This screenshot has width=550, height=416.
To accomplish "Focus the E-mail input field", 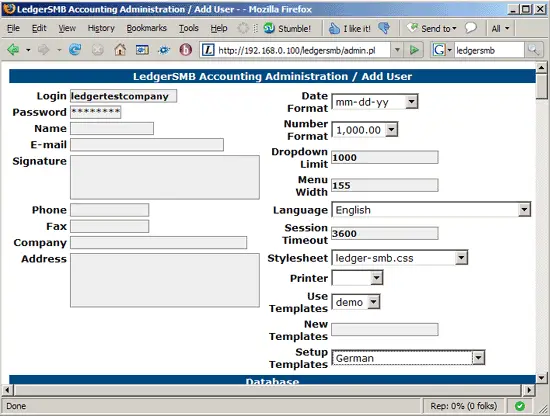I will [x=147, y=145].
